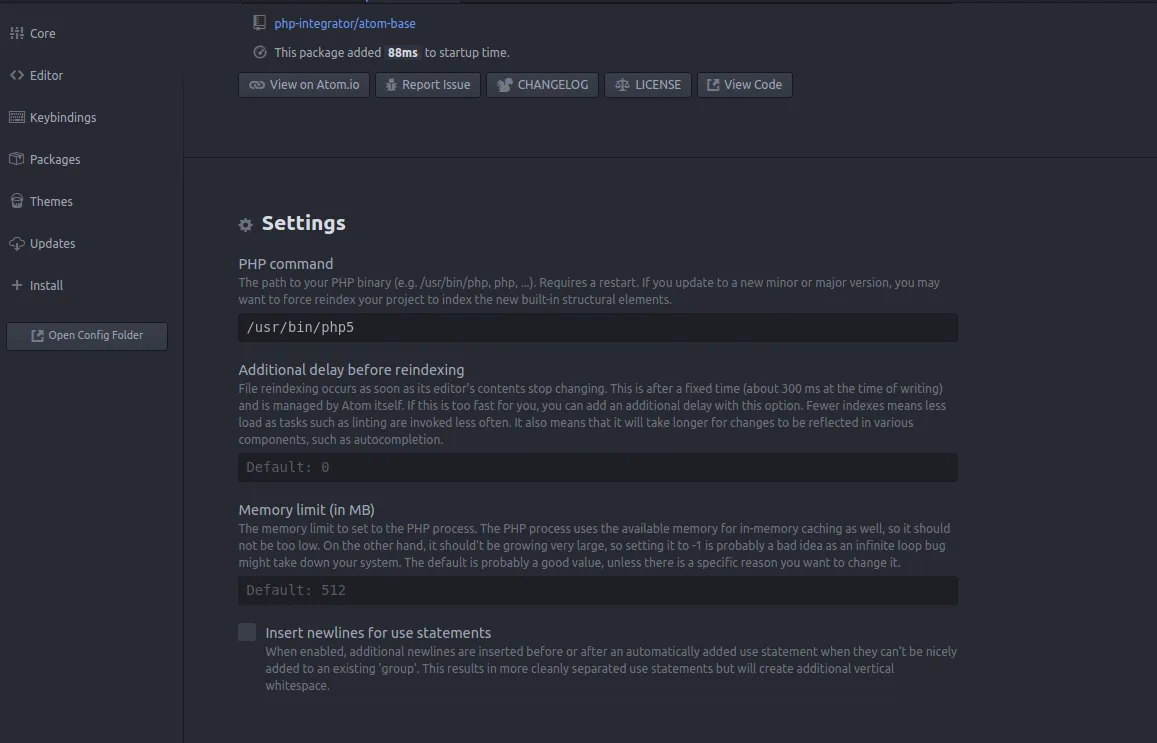Click the PHP command path field

(x=598, y=327)
